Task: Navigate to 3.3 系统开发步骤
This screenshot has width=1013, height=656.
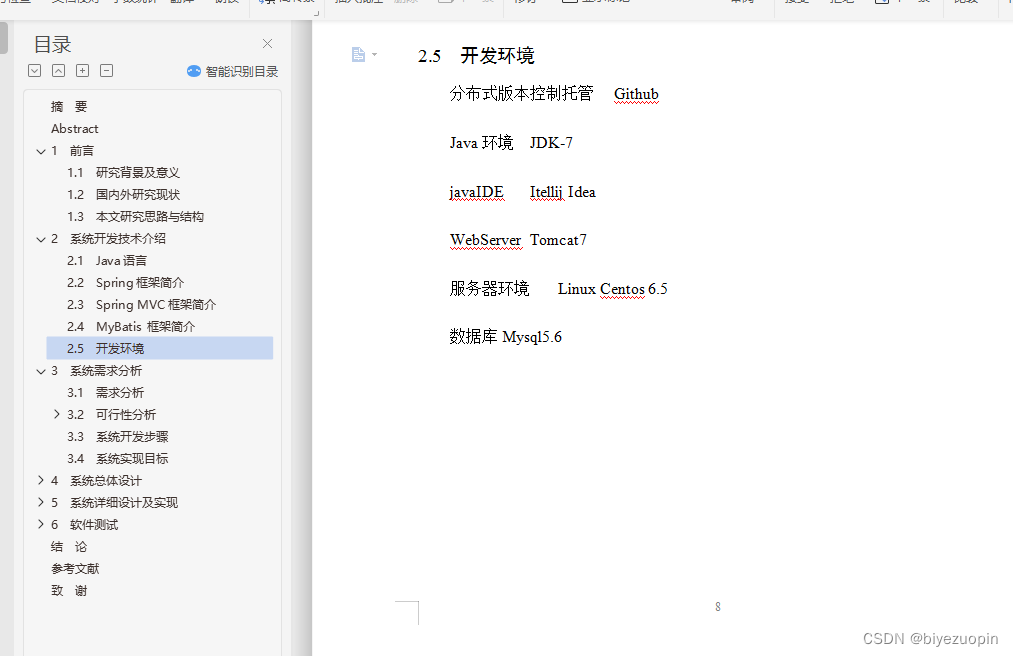Action: 118,436
